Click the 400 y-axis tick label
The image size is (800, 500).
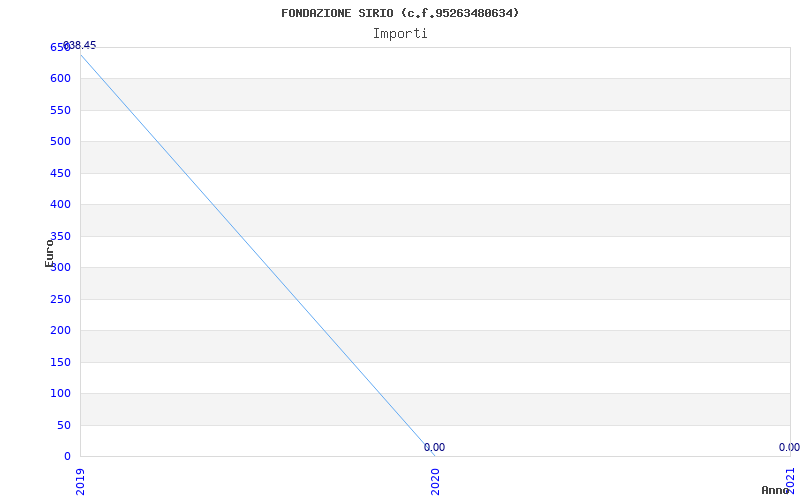(x=60, y=205)
